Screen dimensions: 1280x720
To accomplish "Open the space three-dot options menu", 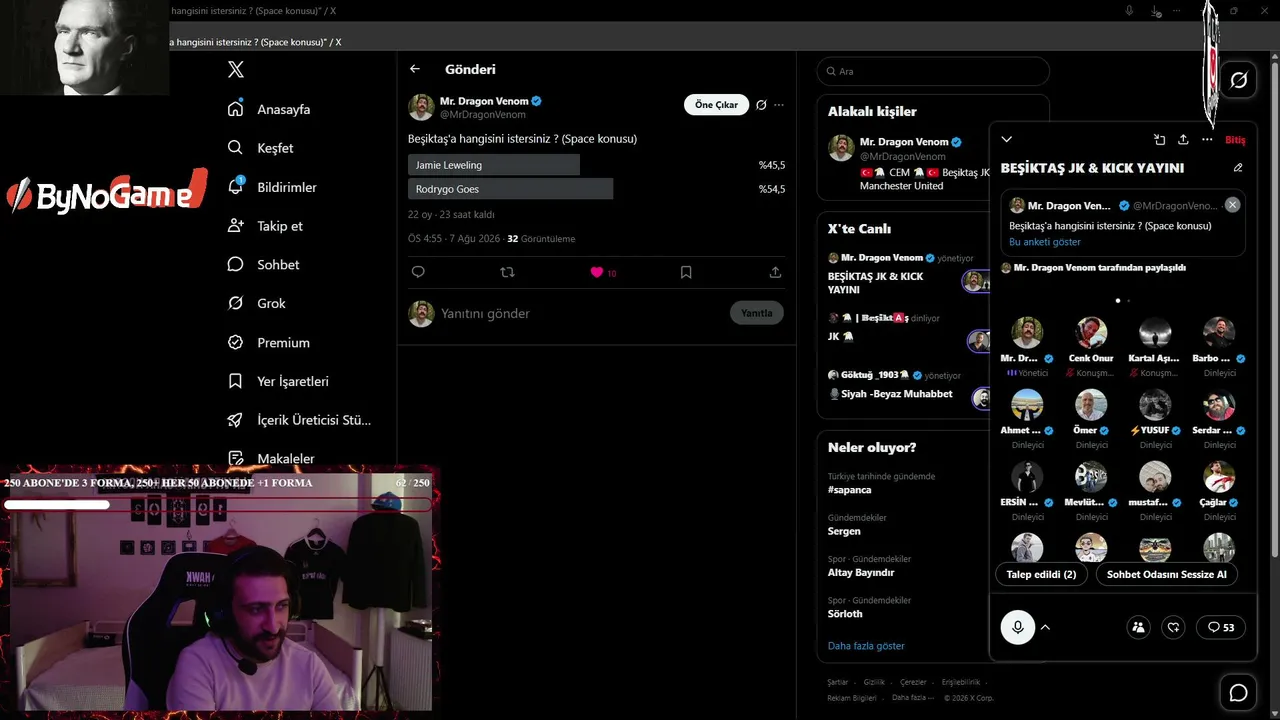I will pos(1207,140).
